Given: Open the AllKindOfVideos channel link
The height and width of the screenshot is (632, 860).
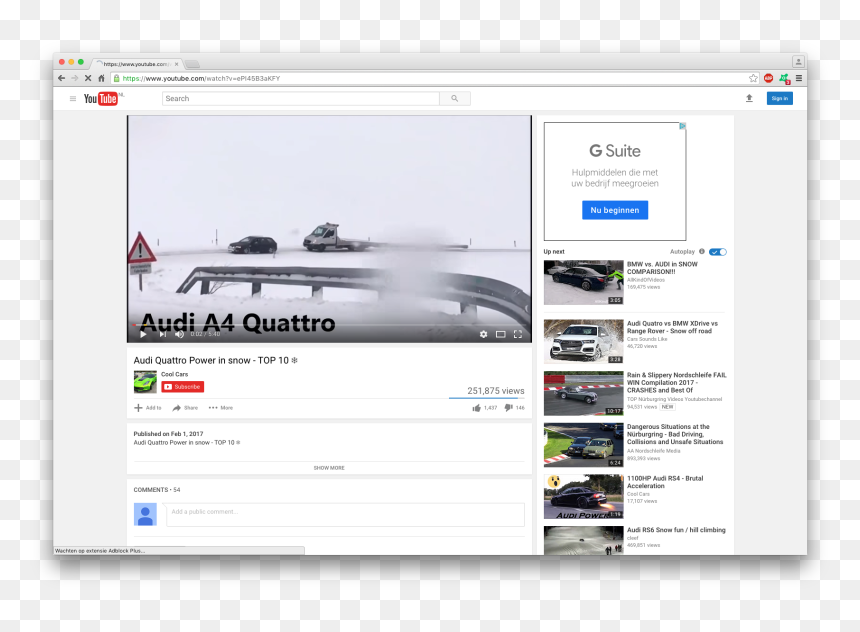Looking at the screenshot, I should pyautogui.click(x=646, y=280).
